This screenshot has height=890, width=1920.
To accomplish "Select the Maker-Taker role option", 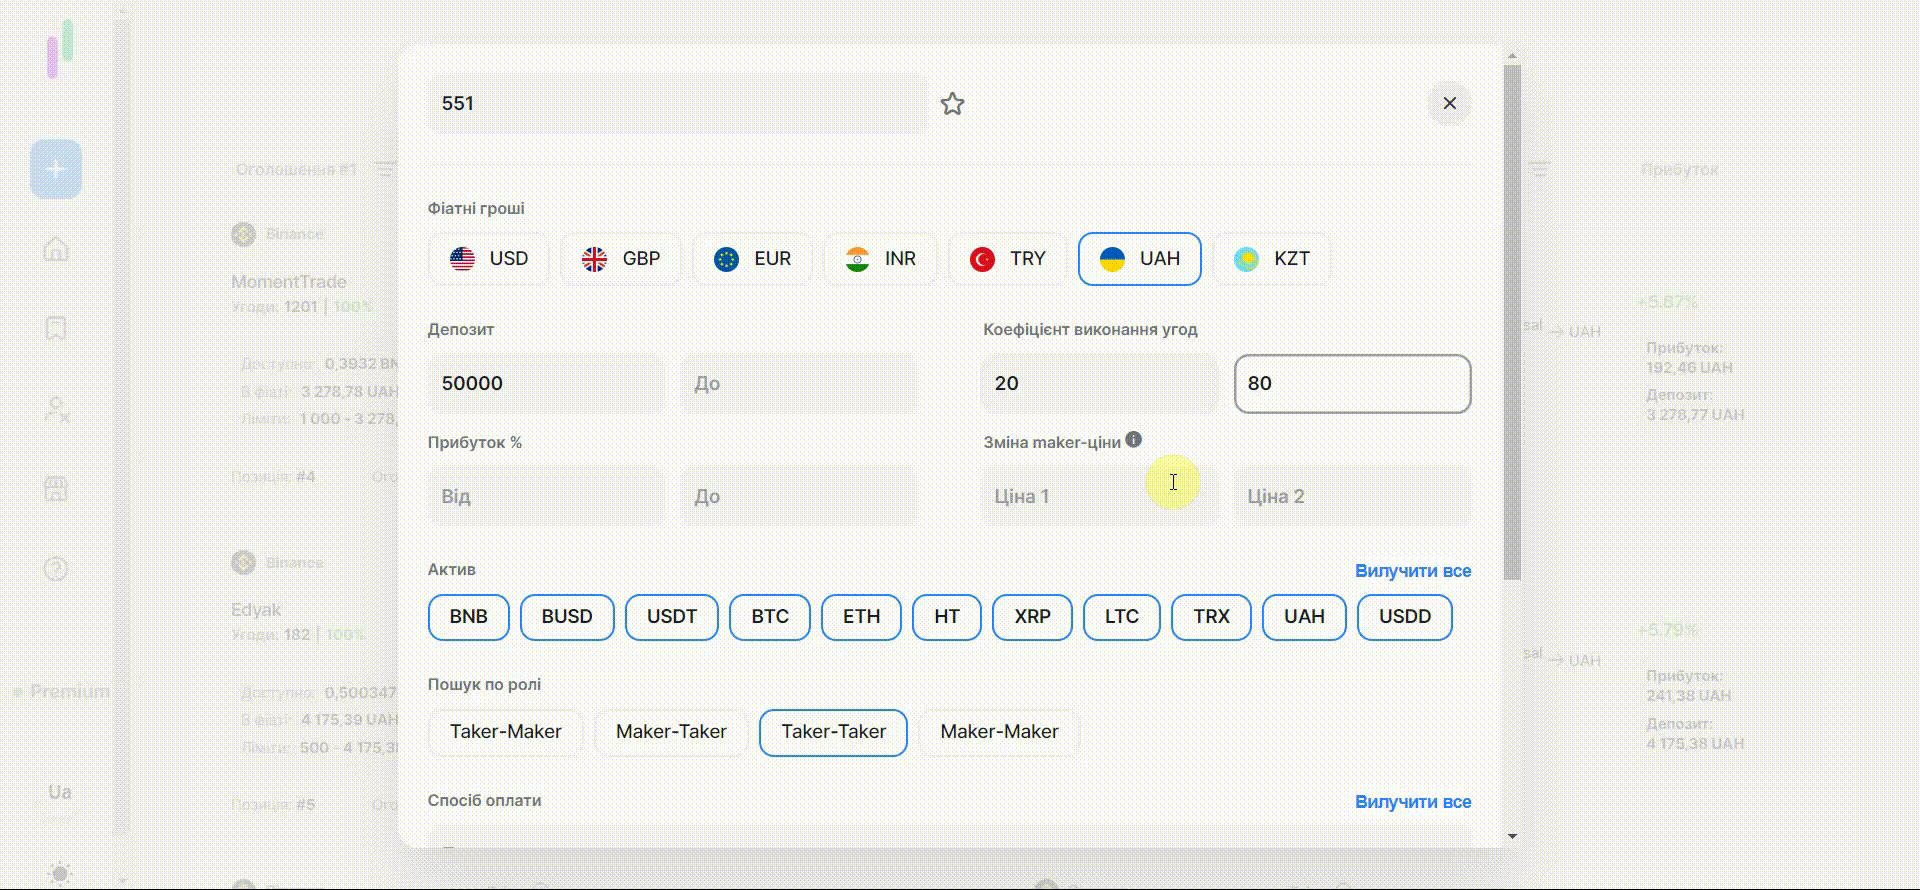I will (671, 732).
